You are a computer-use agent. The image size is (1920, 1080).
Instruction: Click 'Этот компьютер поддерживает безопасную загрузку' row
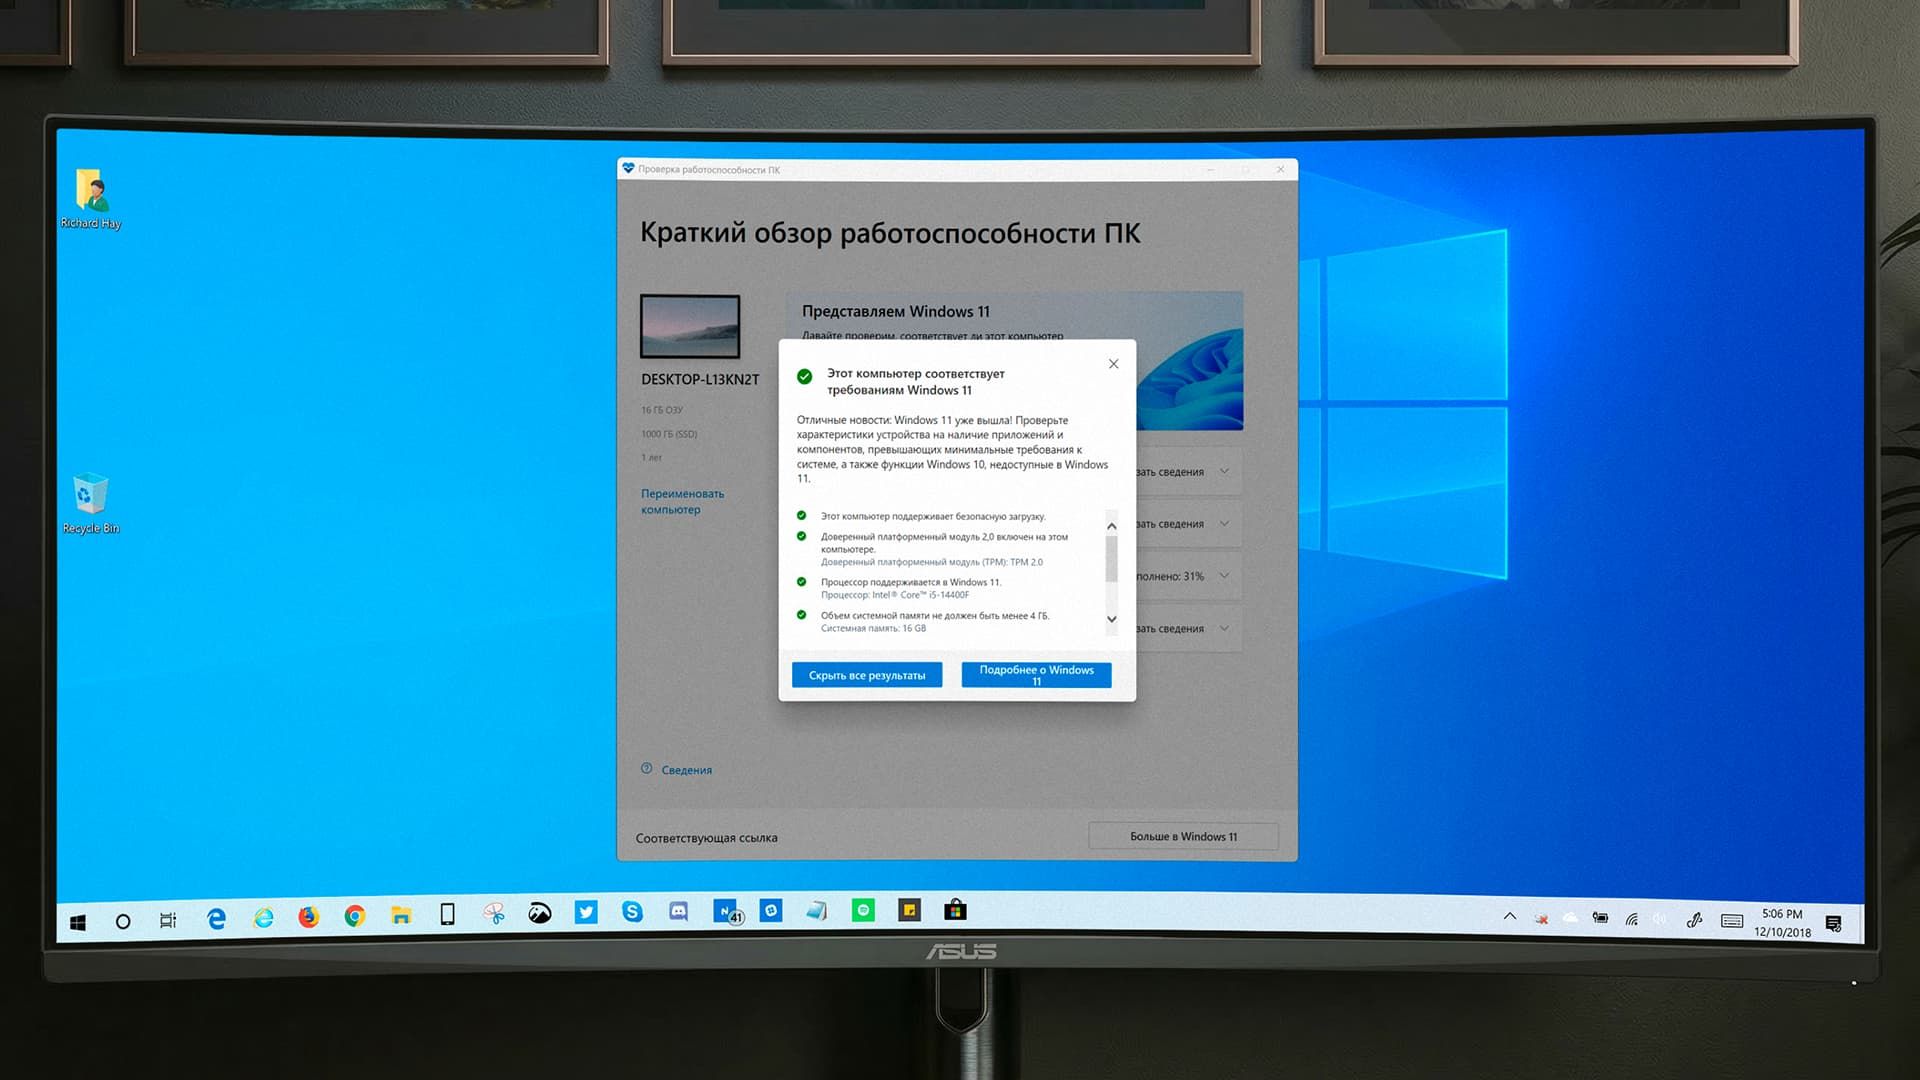click(x=933, y=517)
